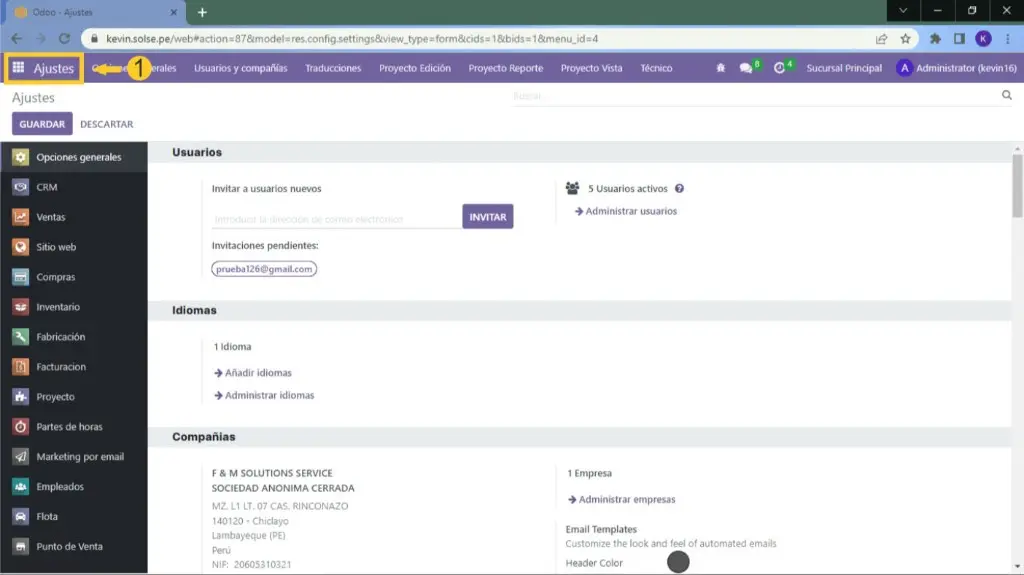Click the Inventario sidebar icon
Screen dimensions: 1024x575
tap(20, 307)
